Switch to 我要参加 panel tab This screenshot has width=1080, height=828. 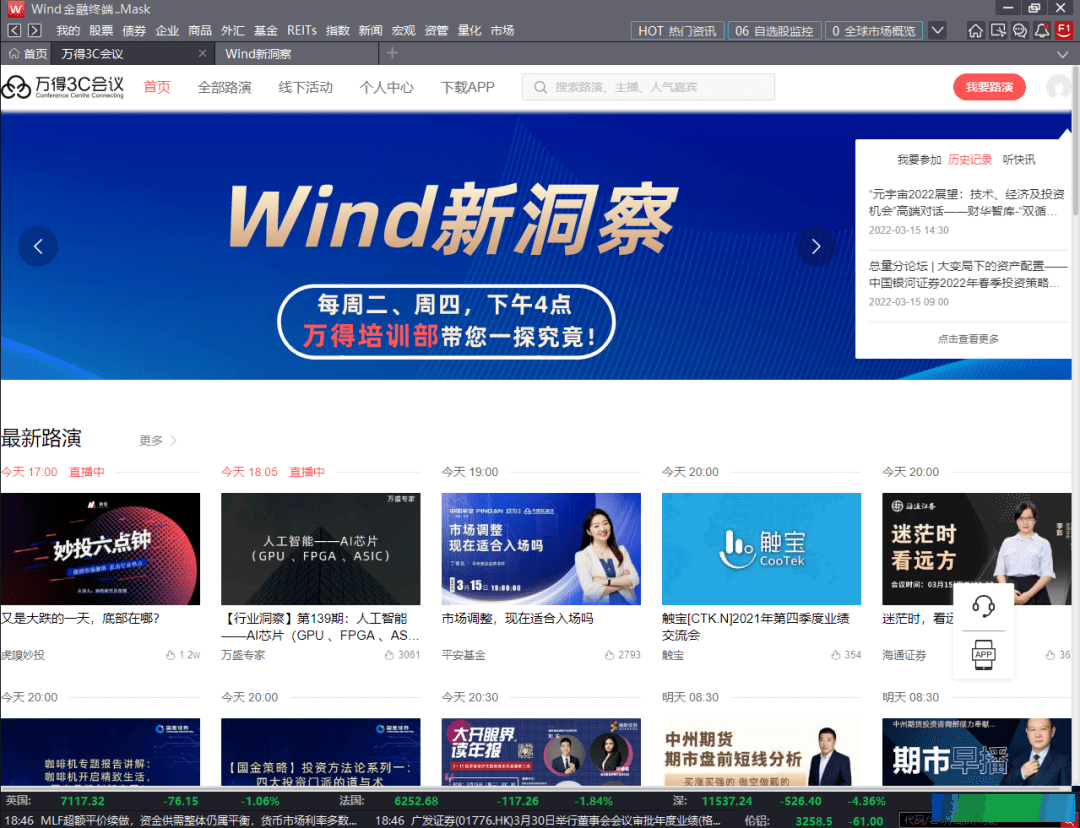[x=919, y=160]
